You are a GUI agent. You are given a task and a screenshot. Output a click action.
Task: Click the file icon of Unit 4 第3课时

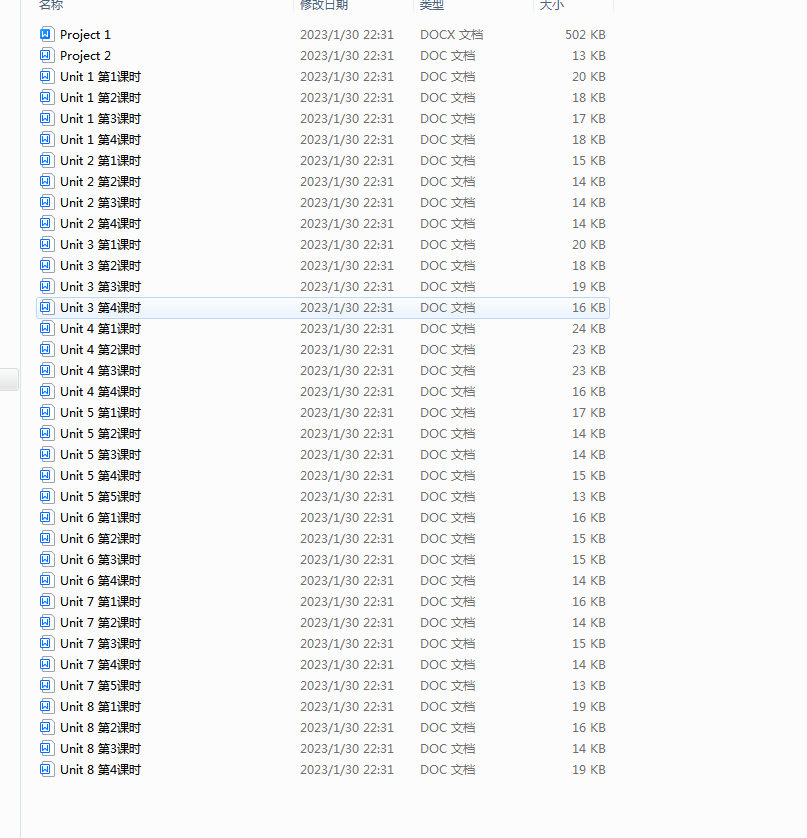pos(46,370)
